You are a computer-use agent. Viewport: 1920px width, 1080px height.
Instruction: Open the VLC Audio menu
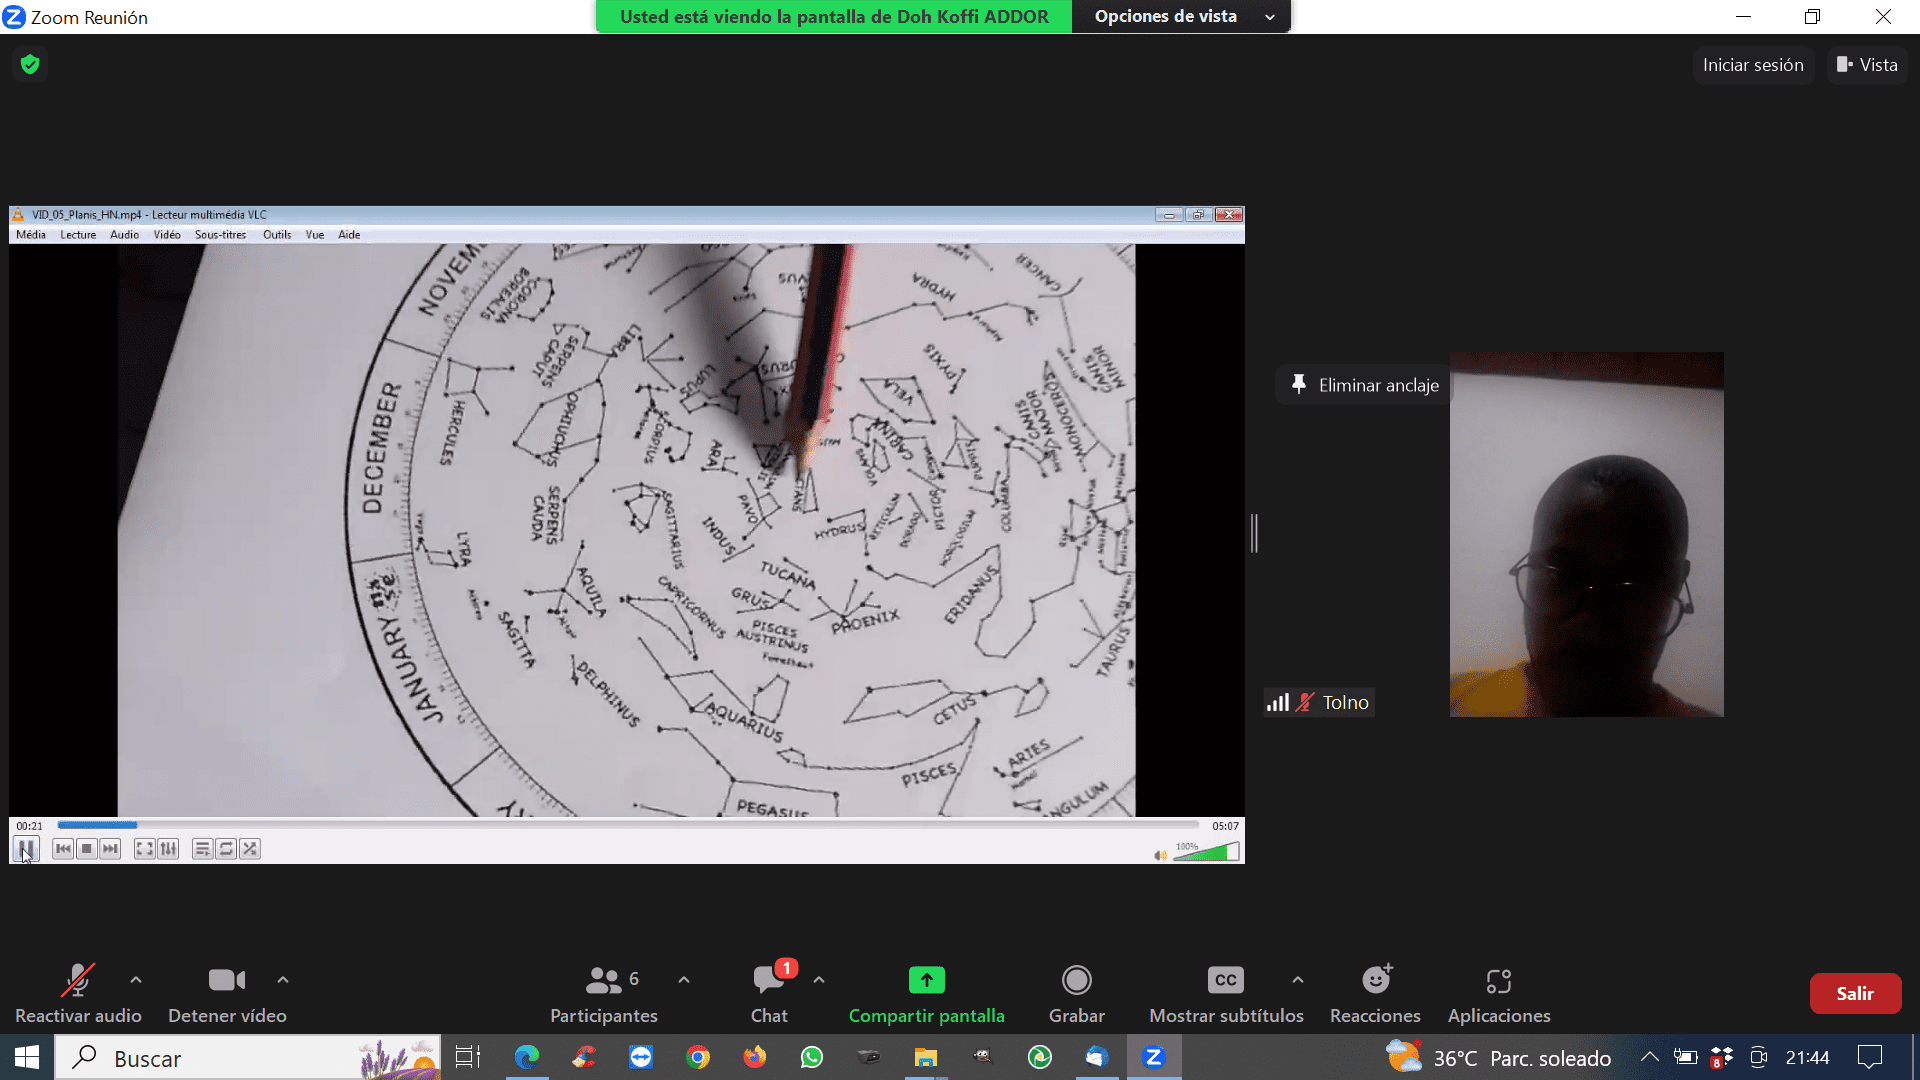tap(125, 235)
